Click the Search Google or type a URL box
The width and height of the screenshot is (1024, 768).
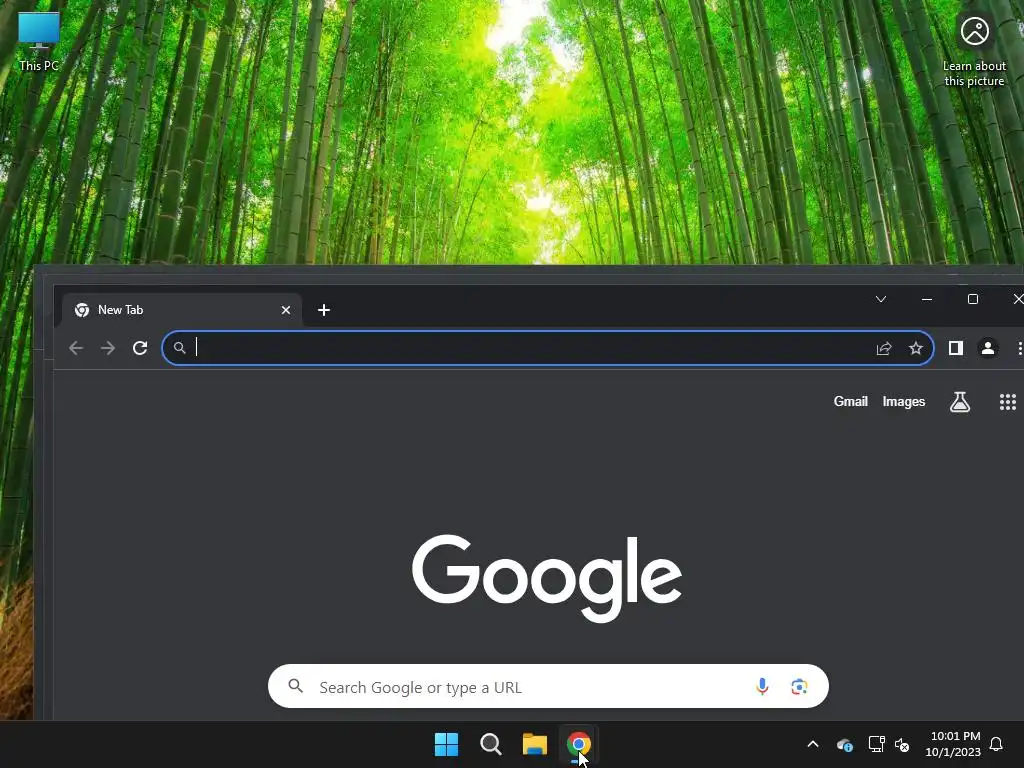click(x=548, y=686)
